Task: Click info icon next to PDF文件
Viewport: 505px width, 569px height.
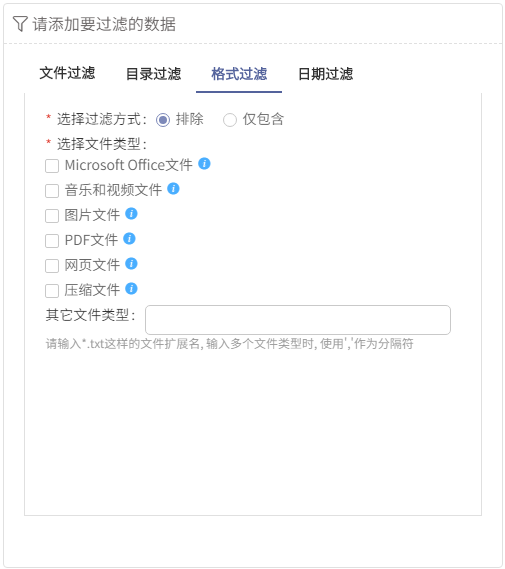Action: coord(130,239)
